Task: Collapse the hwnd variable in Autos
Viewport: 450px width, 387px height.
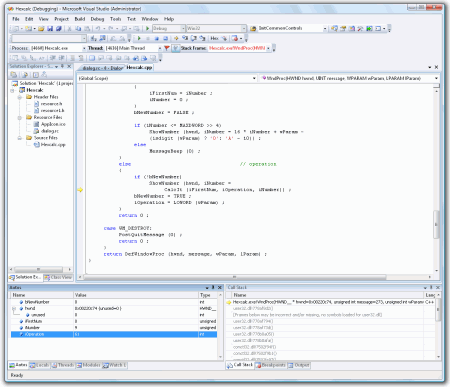Action: coord(14,309)
